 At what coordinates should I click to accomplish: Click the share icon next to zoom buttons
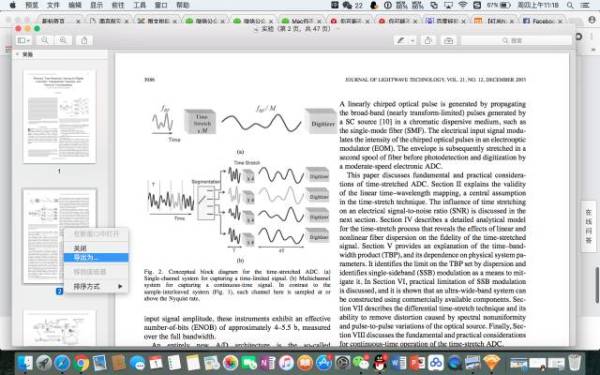pyautogui.click(x=84, y=40)
